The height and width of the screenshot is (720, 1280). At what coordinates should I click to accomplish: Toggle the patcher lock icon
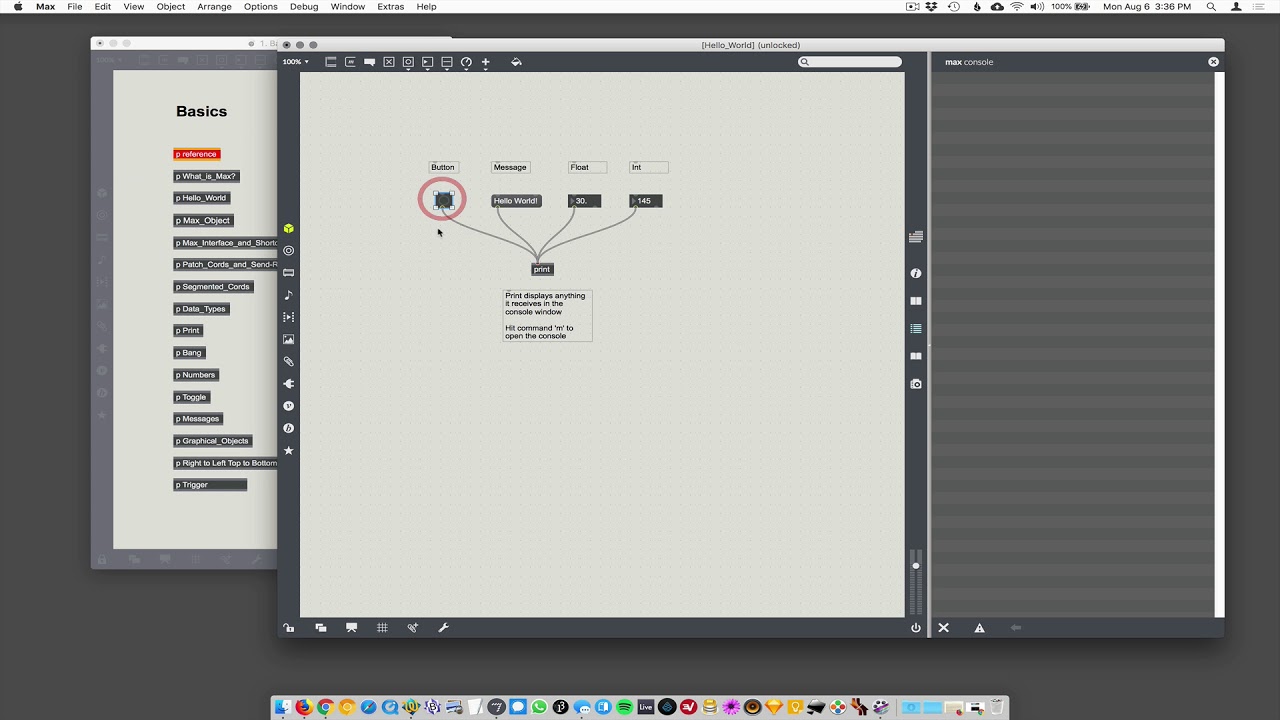(289, 628)
